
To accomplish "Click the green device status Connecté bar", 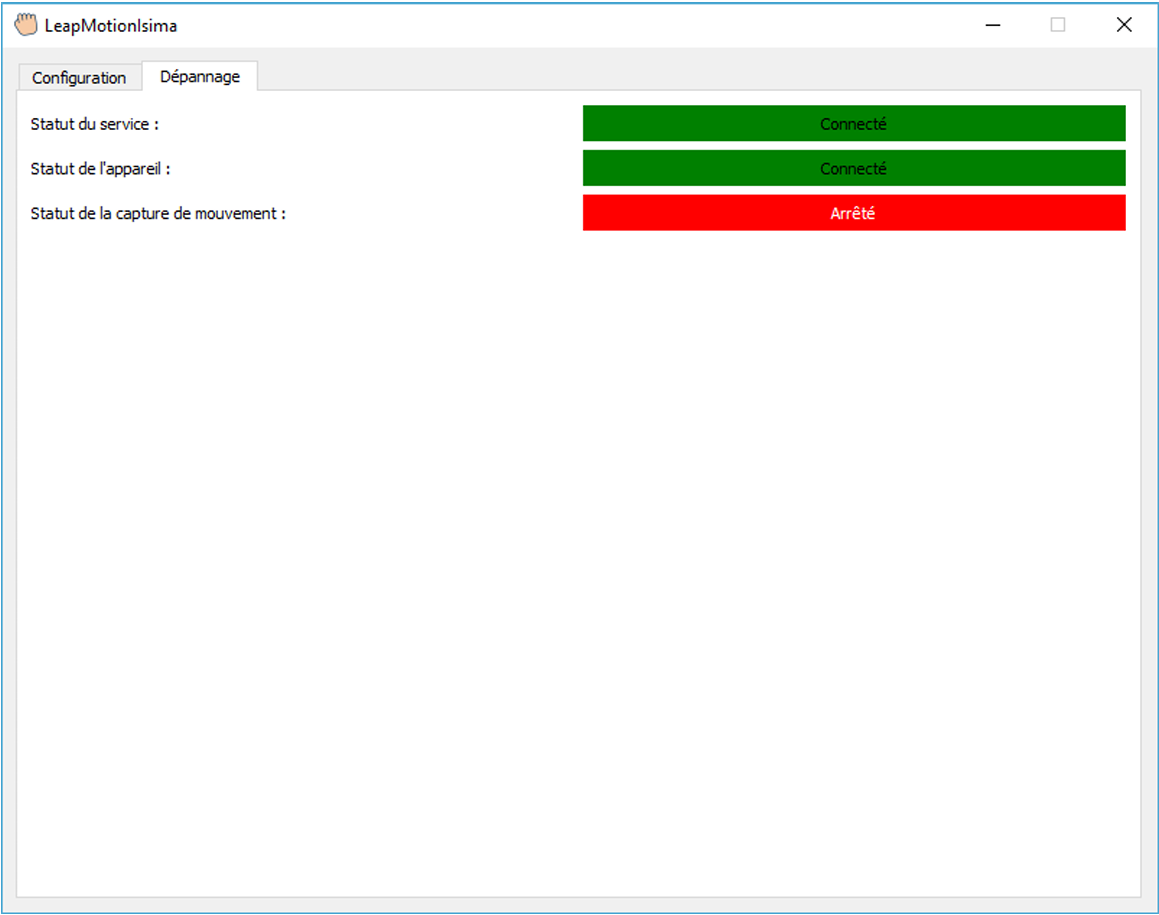I will pos(853,169).
